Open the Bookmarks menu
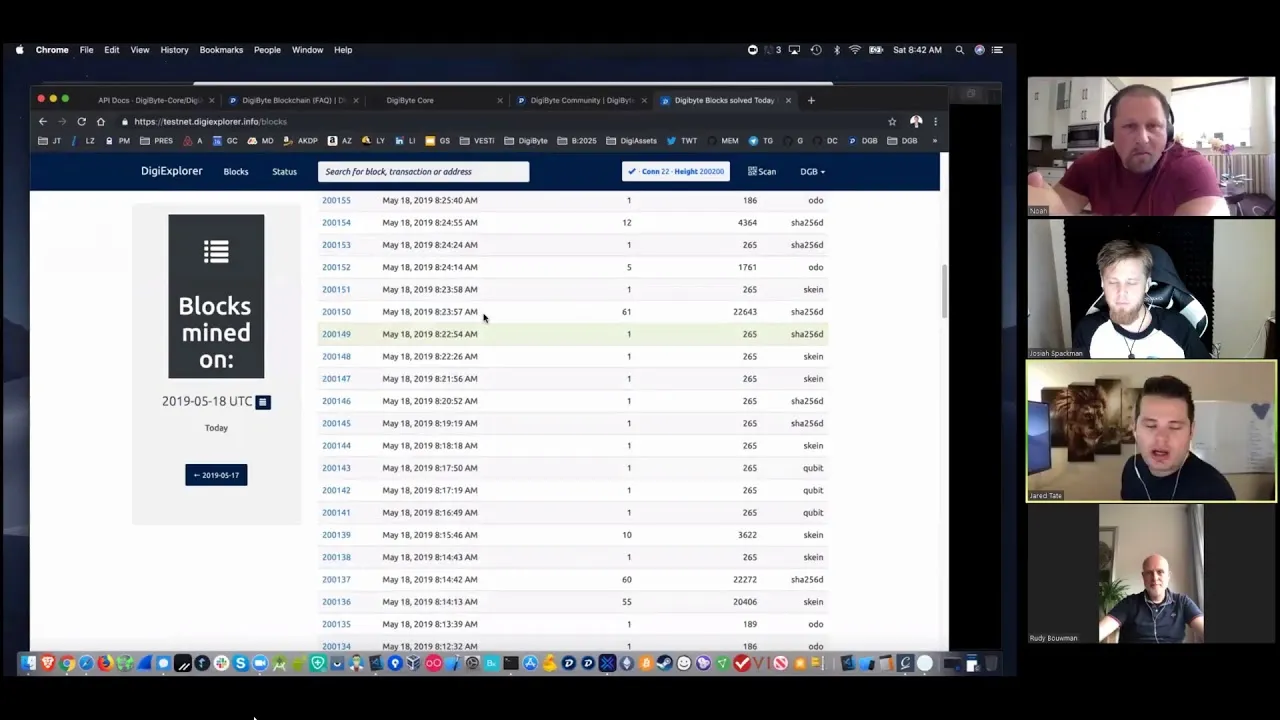Image resolution: width=1280 pixels, height=720 pixels. pos(221,50)
